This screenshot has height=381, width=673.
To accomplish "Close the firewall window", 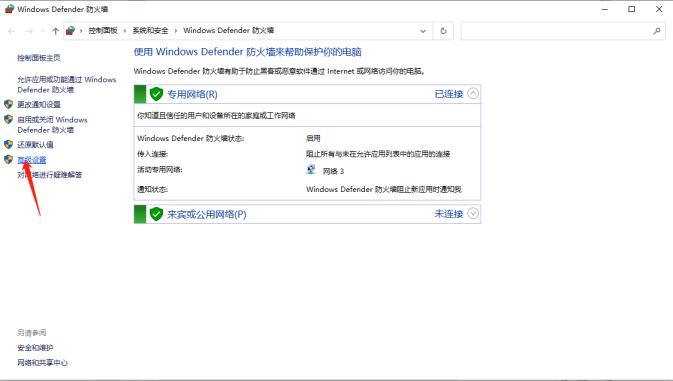I will click(x=659, y=9).
